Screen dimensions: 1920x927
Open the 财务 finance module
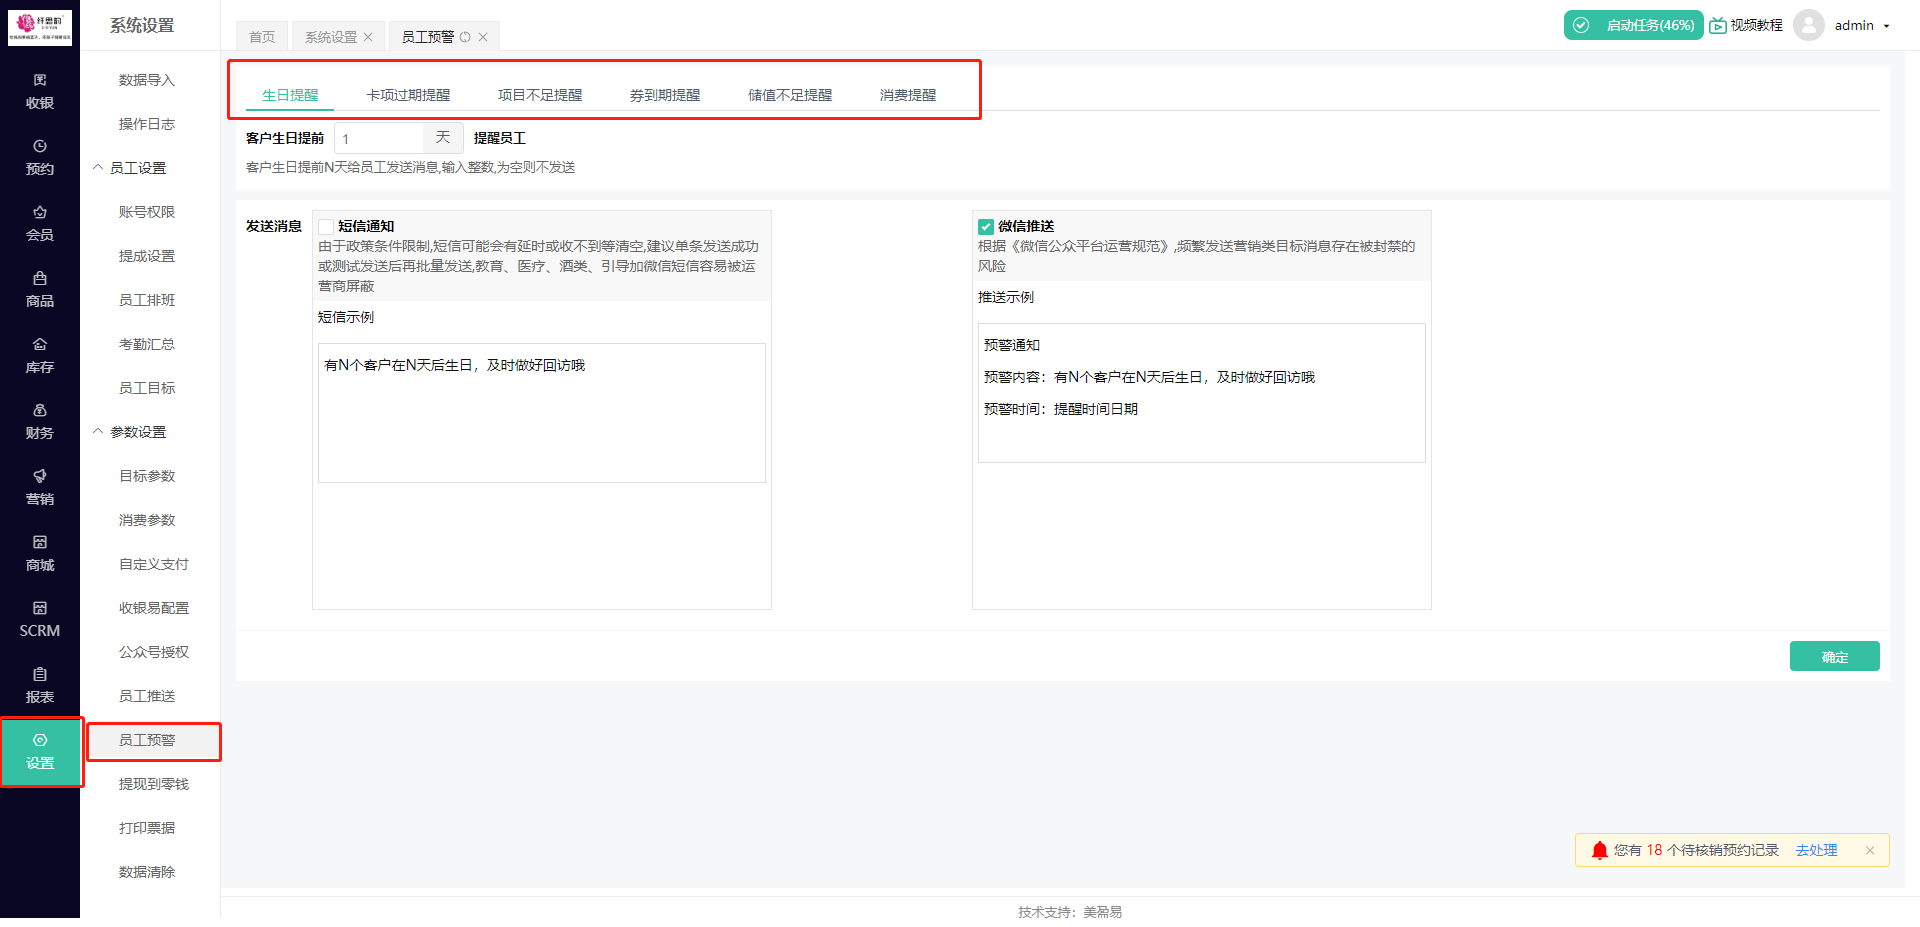[39, 421]
